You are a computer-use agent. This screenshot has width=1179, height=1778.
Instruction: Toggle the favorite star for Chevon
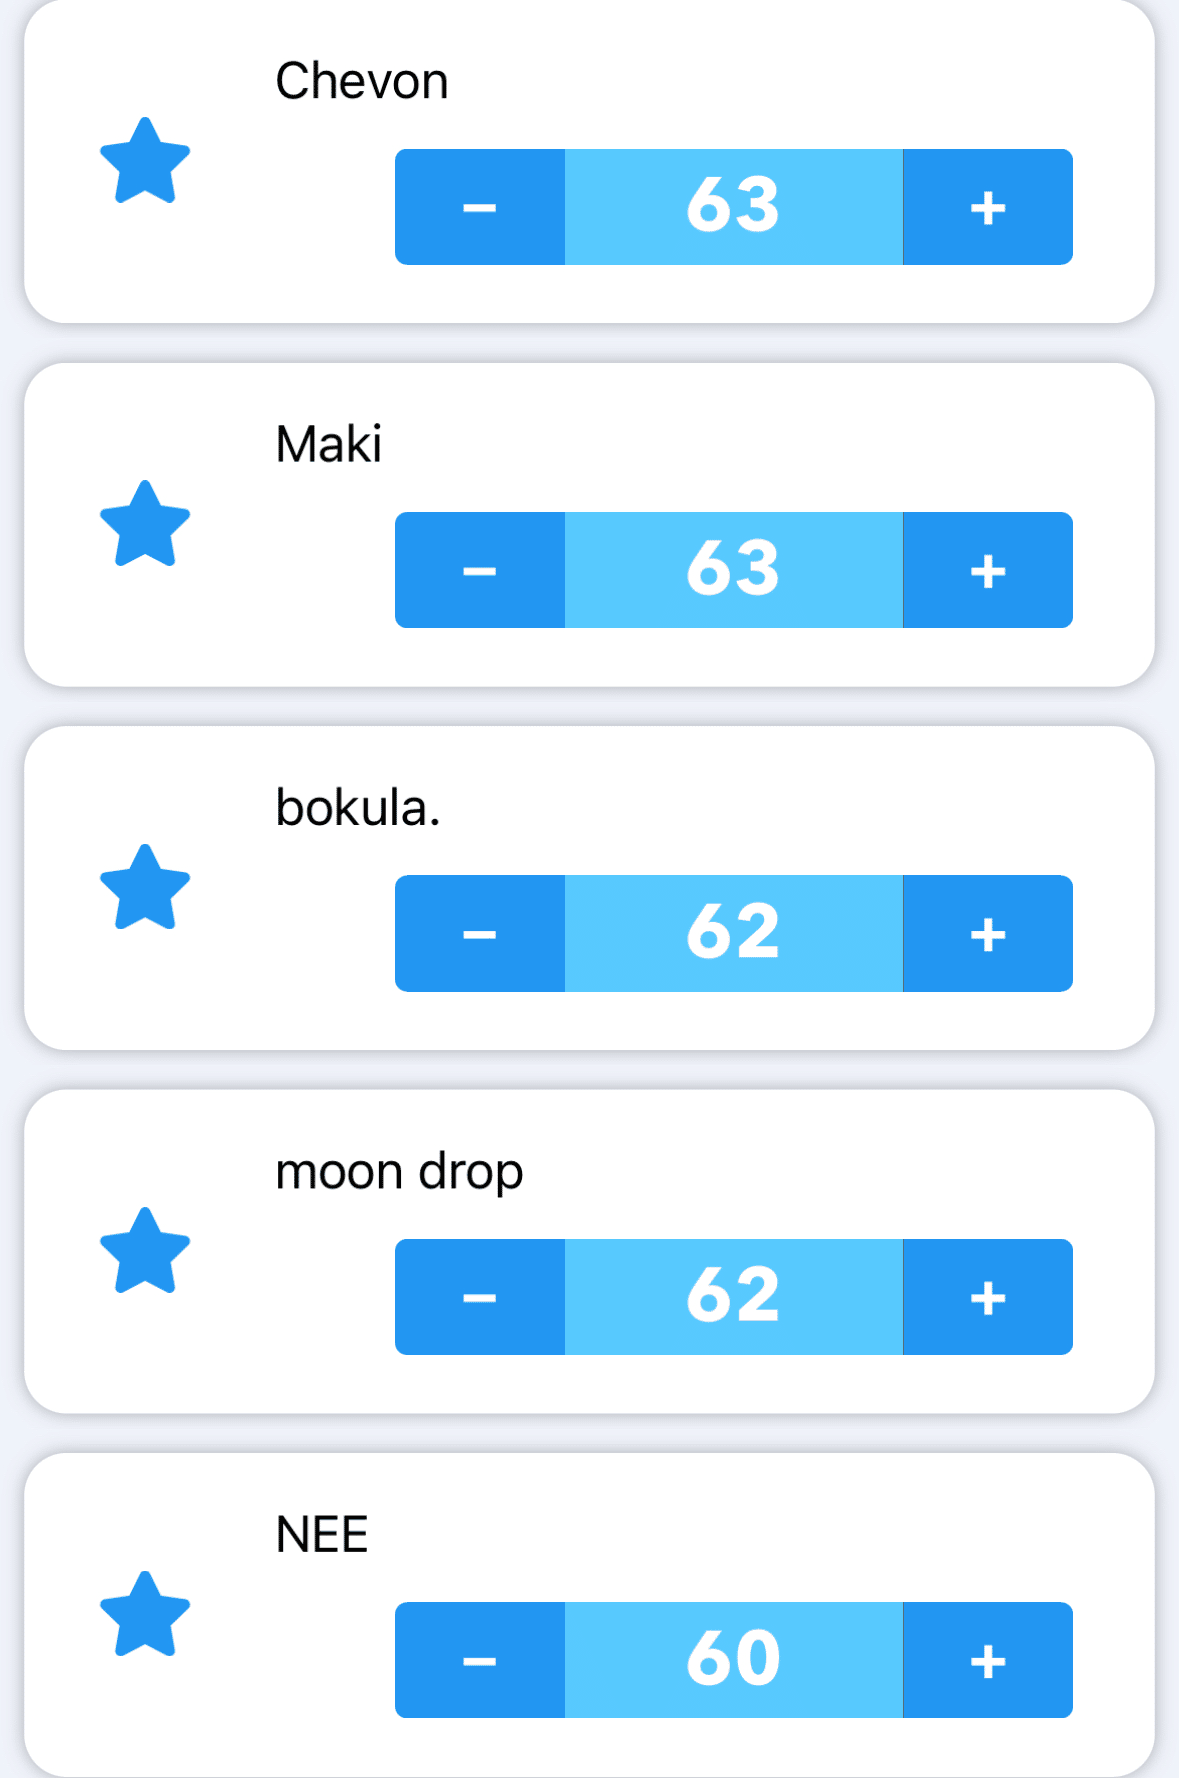pyautogui.click(x=145, y=161)
